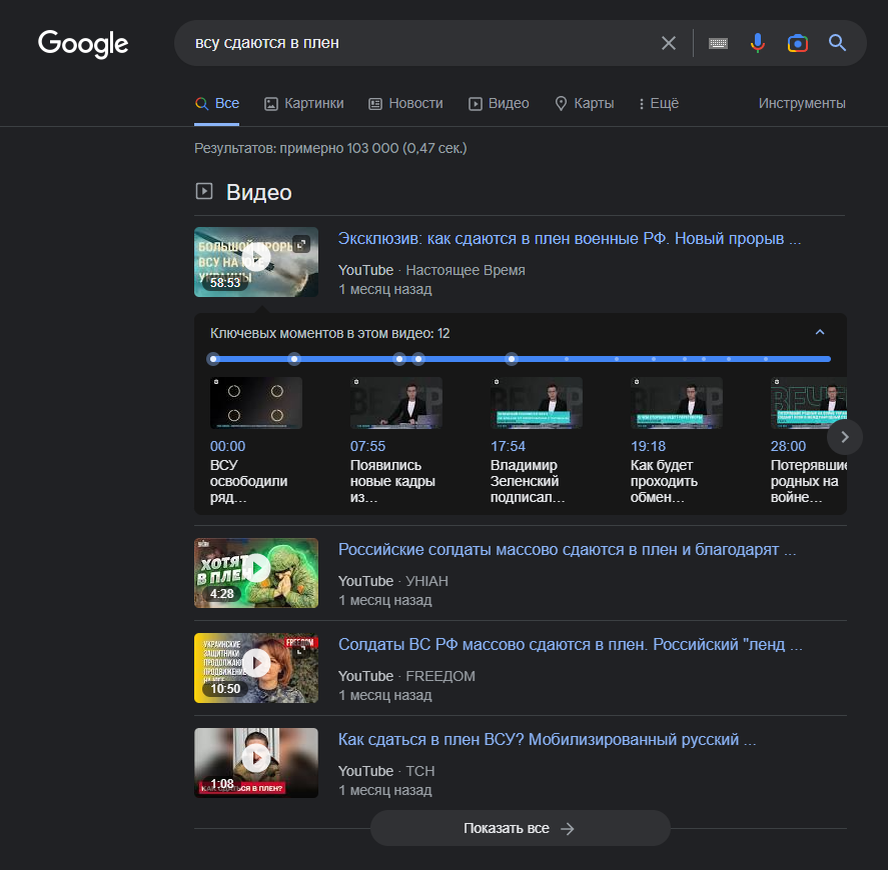This screenshot has width=888, height=870.
Task: Click Видео section play icon
Action: [x=204, y=191]
